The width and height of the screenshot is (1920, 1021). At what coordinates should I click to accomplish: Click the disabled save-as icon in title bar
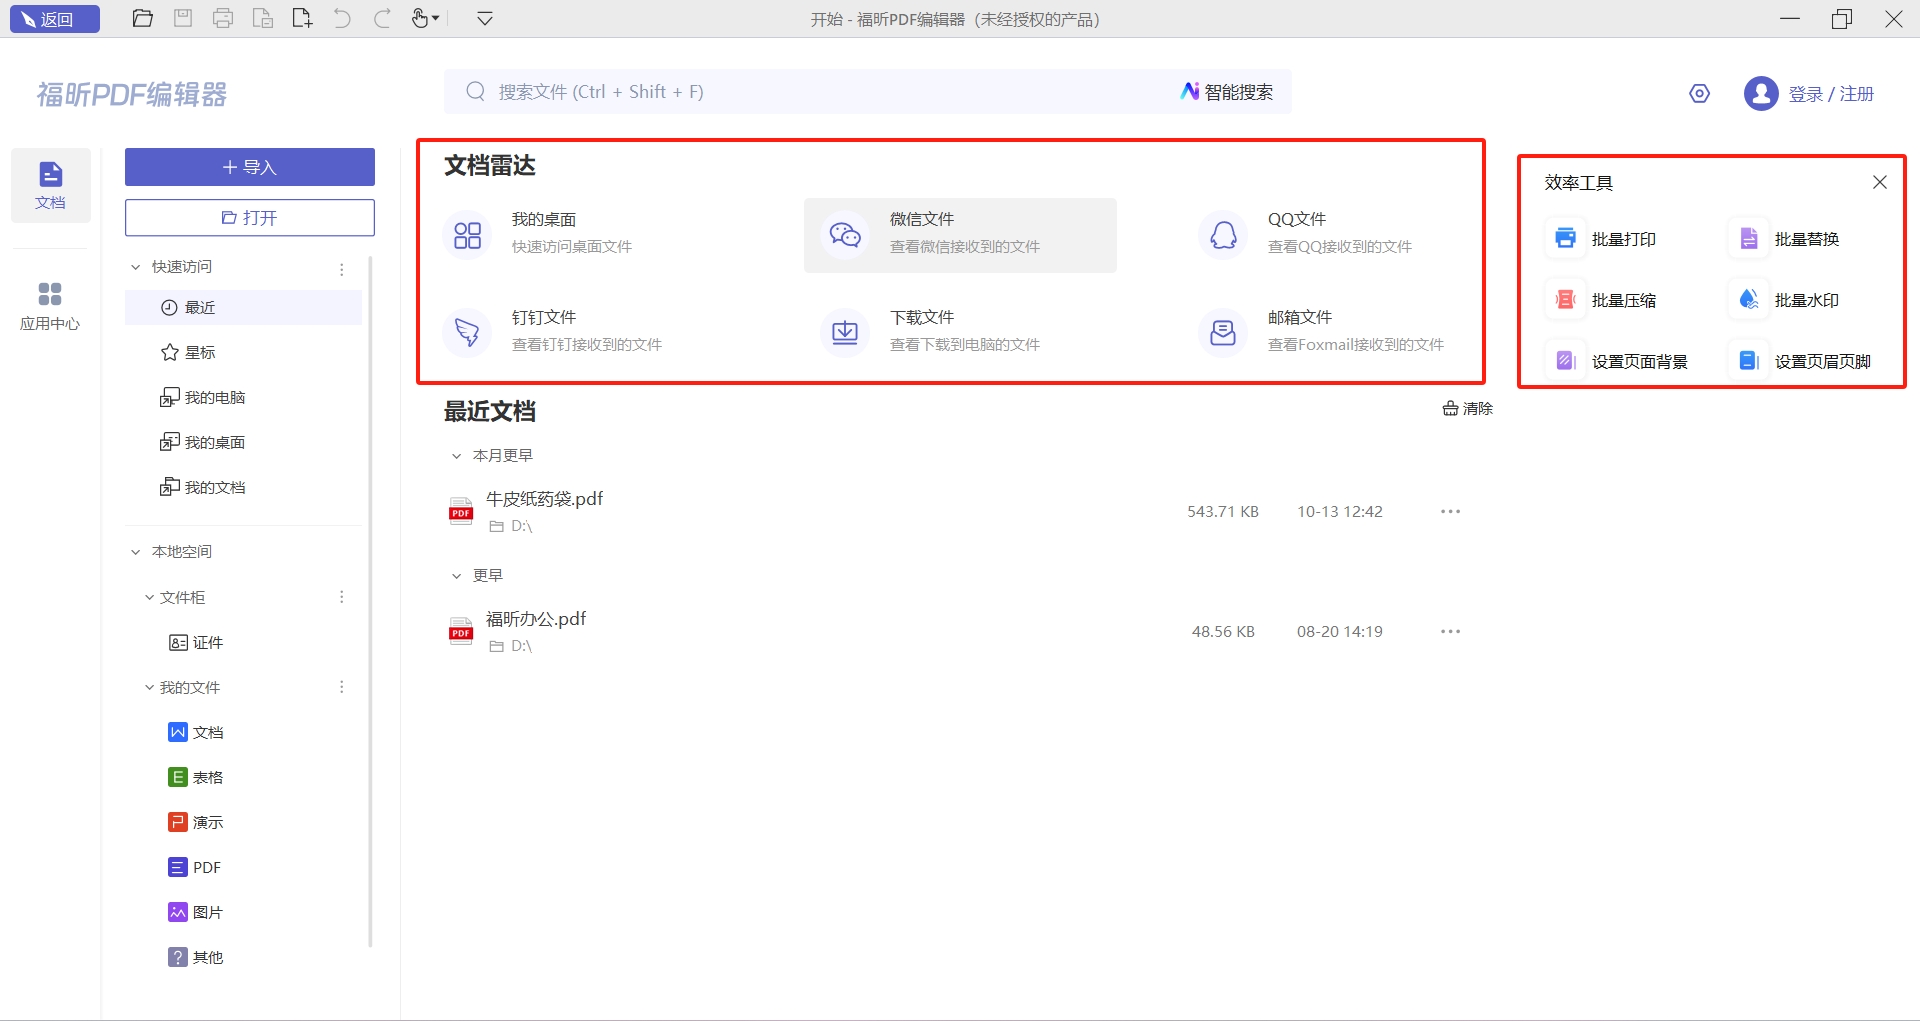pos(263,19)
